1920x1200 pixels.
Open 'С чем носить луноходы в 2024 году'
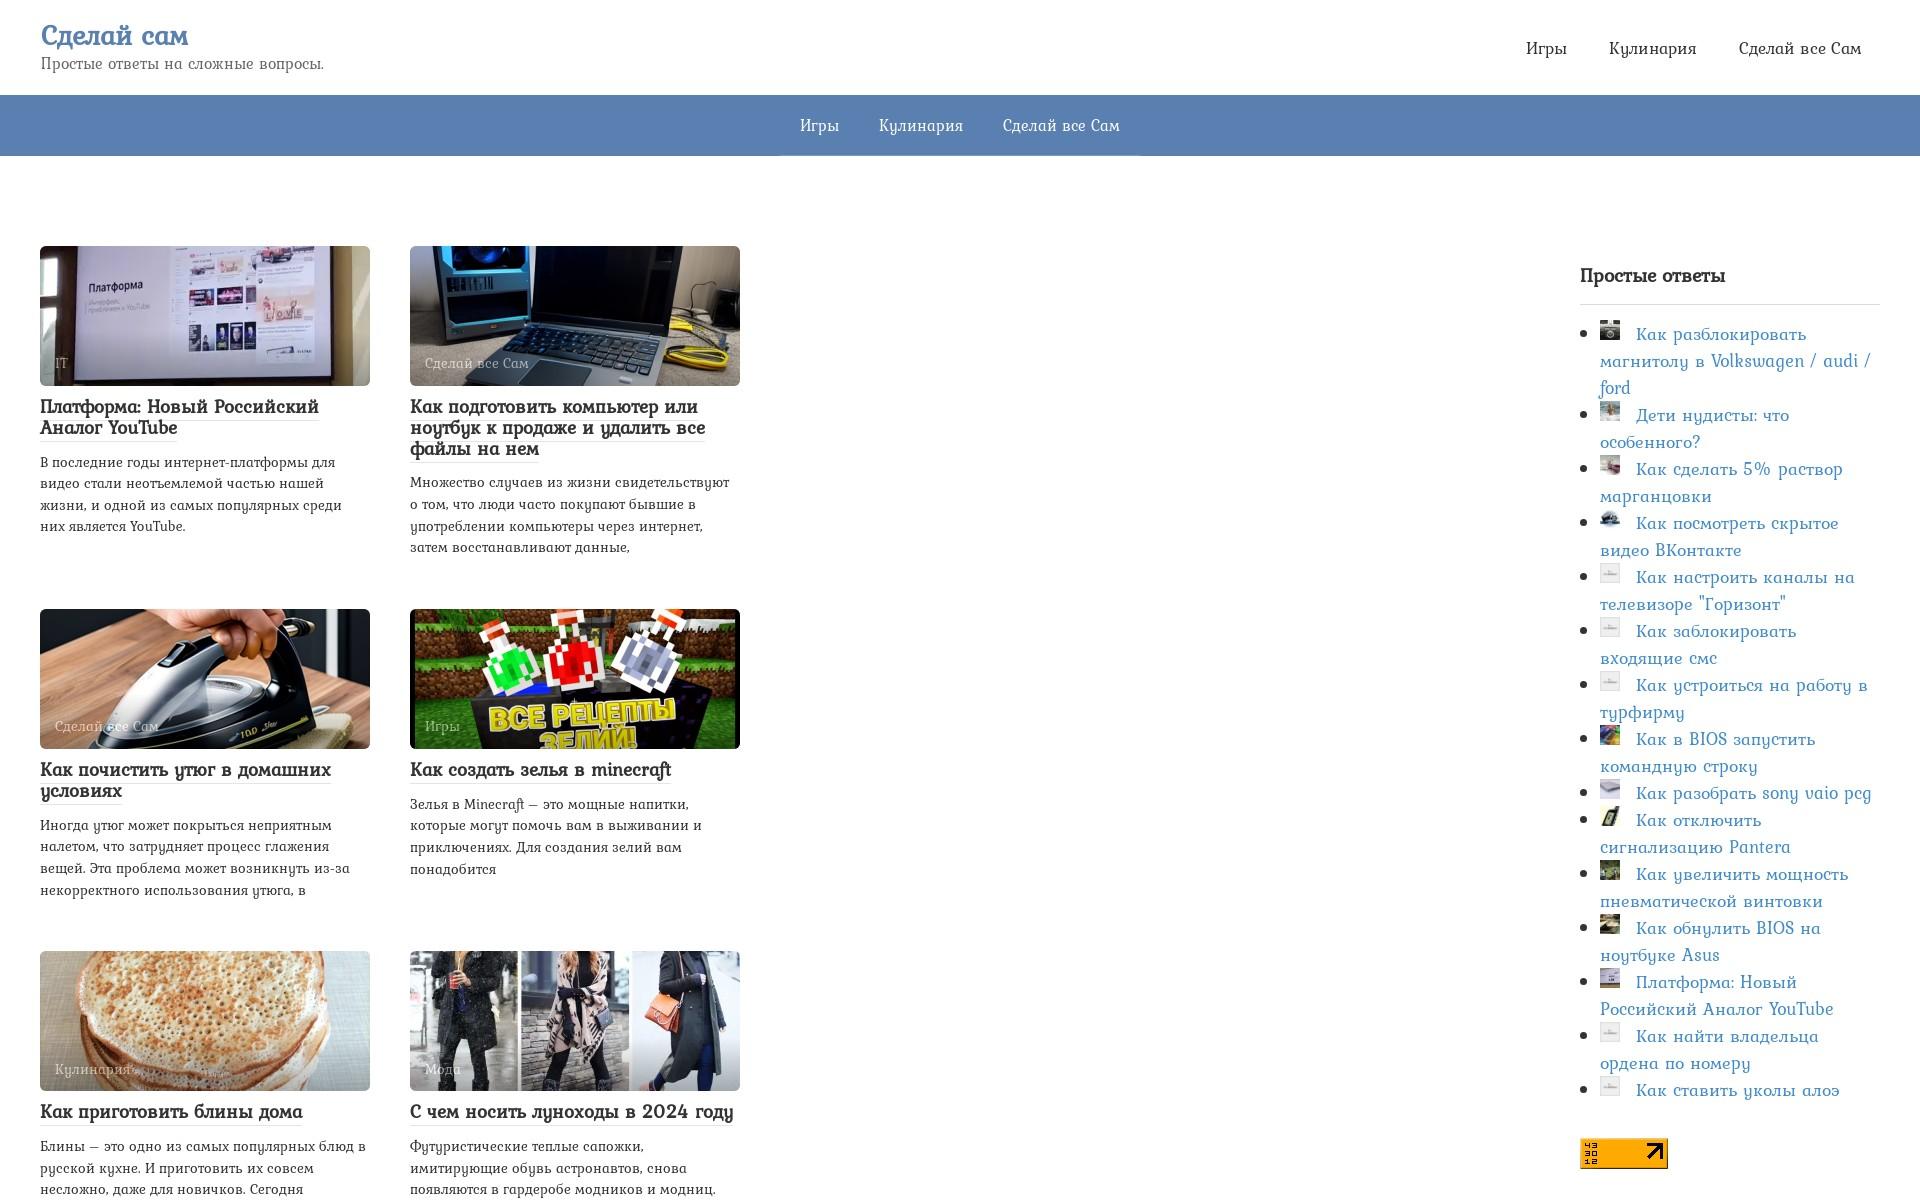click(x=571, y=1111)
